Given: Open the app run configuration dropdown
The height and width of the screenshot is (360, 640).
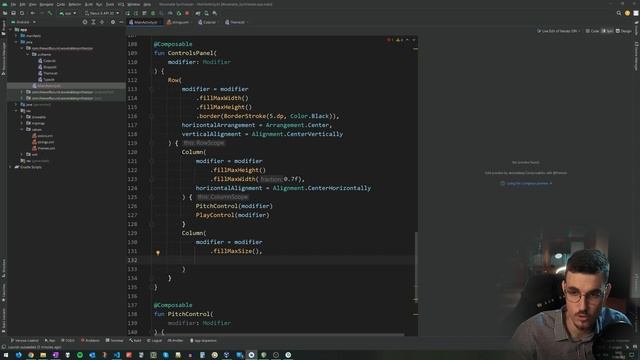Looking at the screenshot, I should pos(68,13).
